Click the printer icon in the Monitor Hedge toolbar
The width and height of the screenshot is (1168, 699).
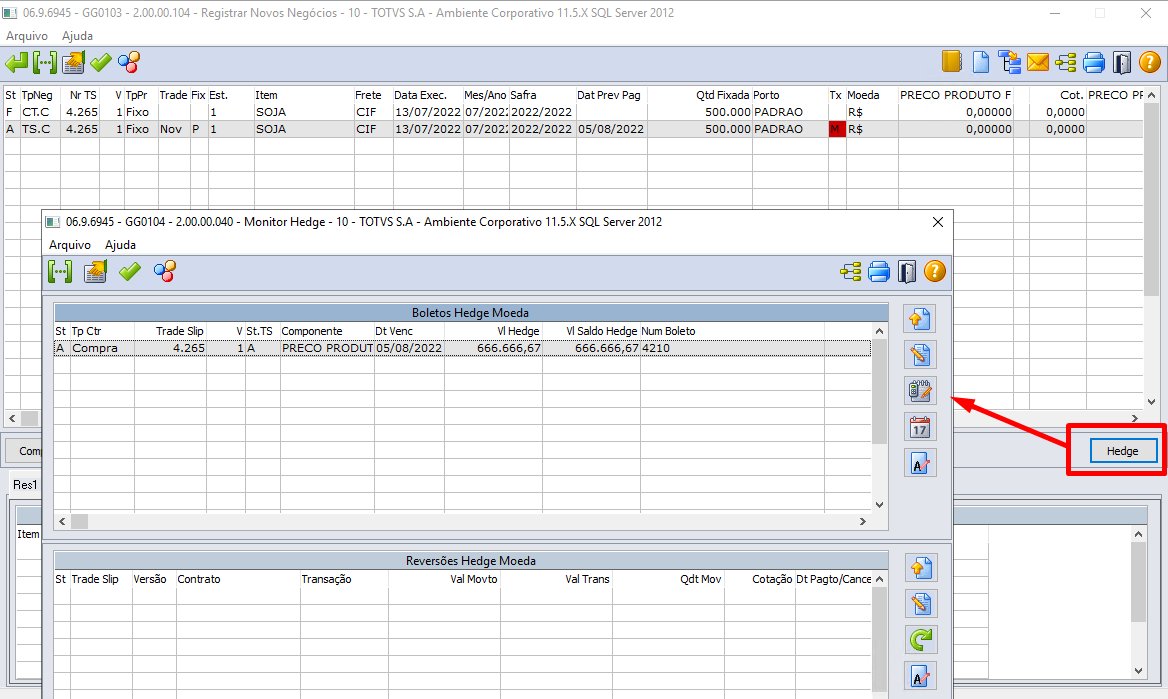tap(878, 271)
